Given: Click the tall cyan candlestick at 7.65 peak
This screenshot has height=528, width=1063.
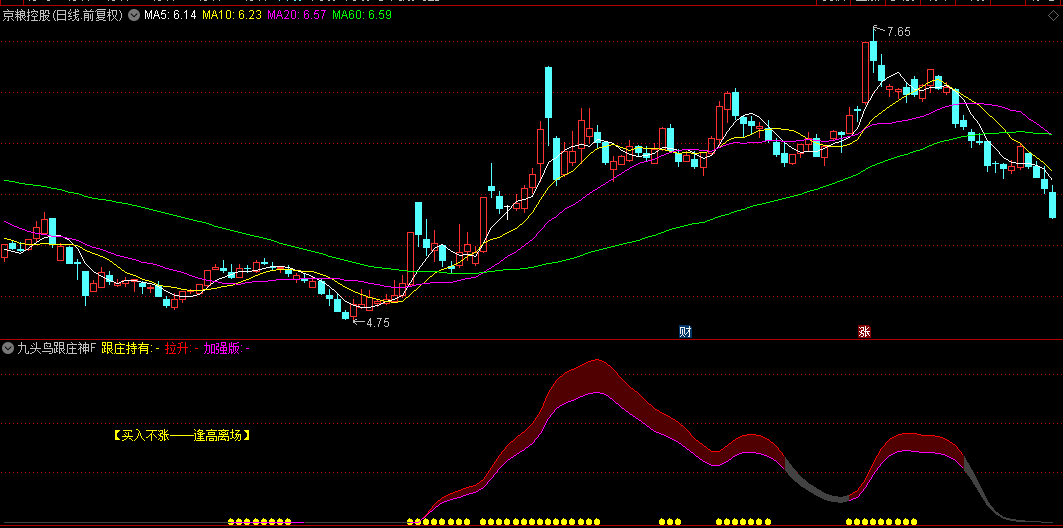Looking at the screenshot, I should coord(874,53).
